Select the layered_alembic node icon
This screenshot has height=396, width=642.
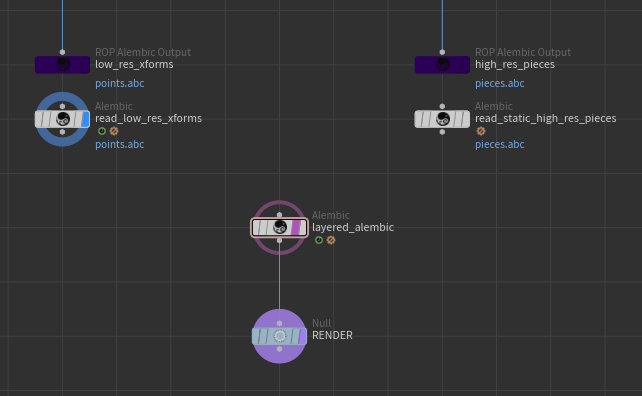coord(280,227)
